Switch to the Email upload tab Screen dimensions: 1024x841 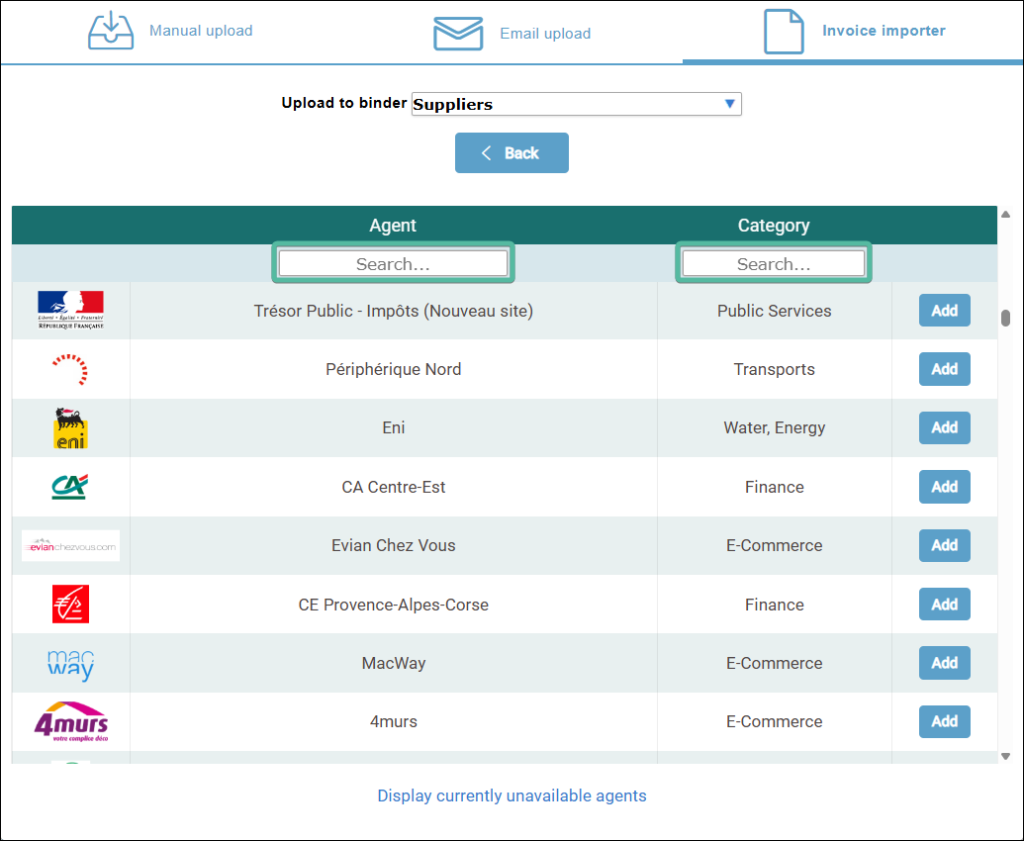click(512, 33)
